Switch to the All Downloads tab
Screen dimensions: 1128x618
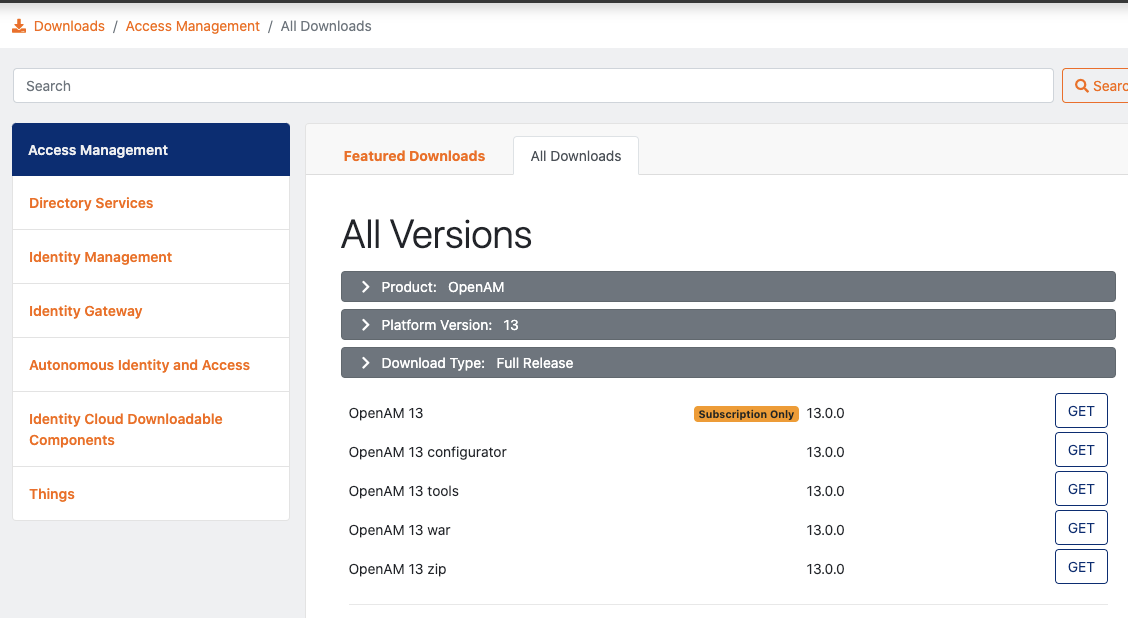click(576, 156)
